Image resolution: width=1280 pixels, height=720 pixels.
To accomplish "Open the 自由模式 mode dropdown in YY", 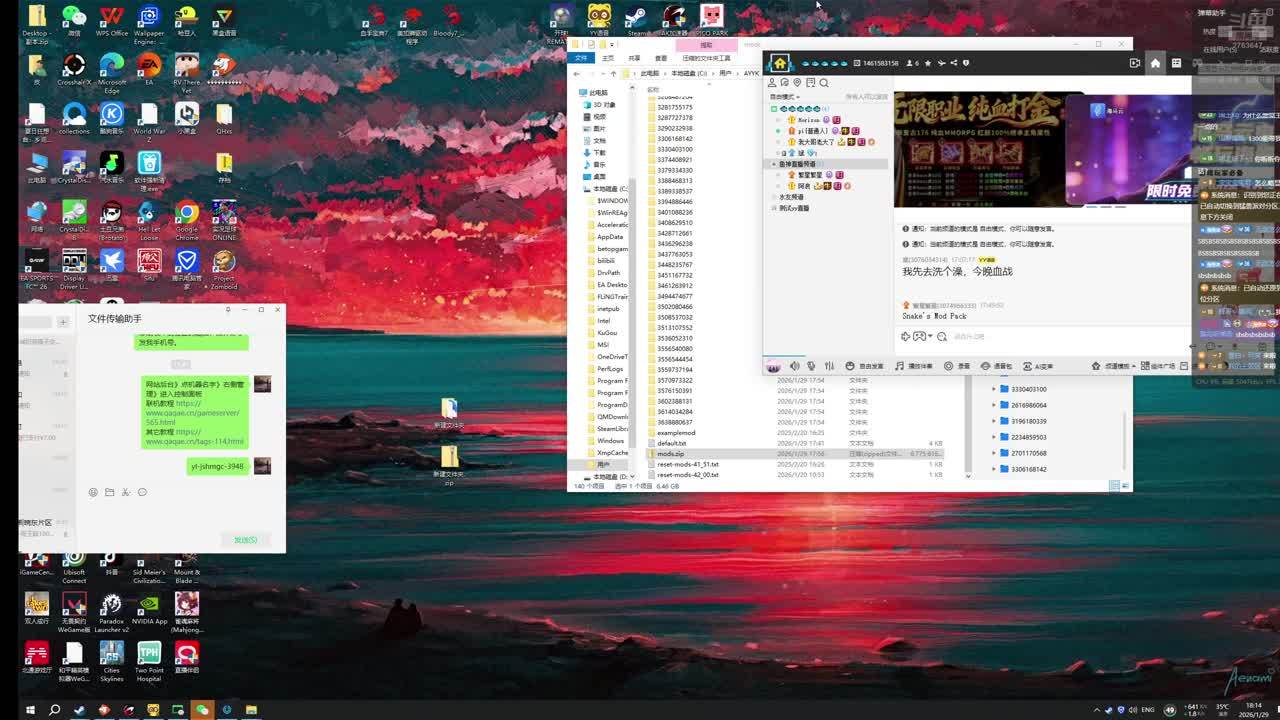I will click(x=784, y=97).
